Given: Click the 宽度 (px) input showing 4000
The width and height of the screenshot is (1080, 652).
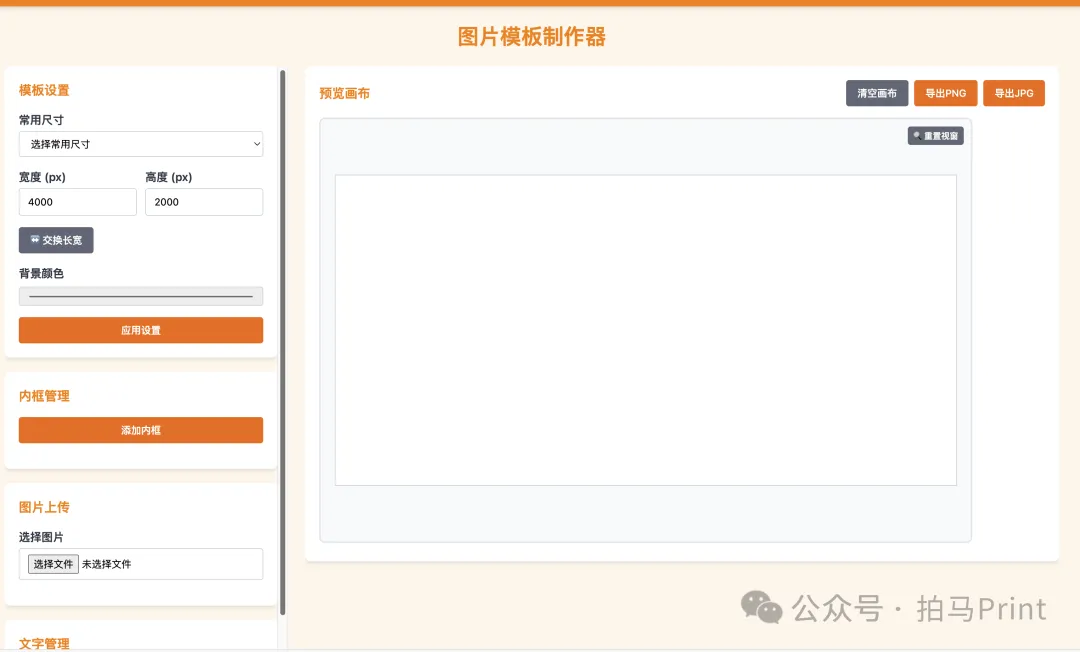Looking at the screenshot, I should (x=78, y=202).
